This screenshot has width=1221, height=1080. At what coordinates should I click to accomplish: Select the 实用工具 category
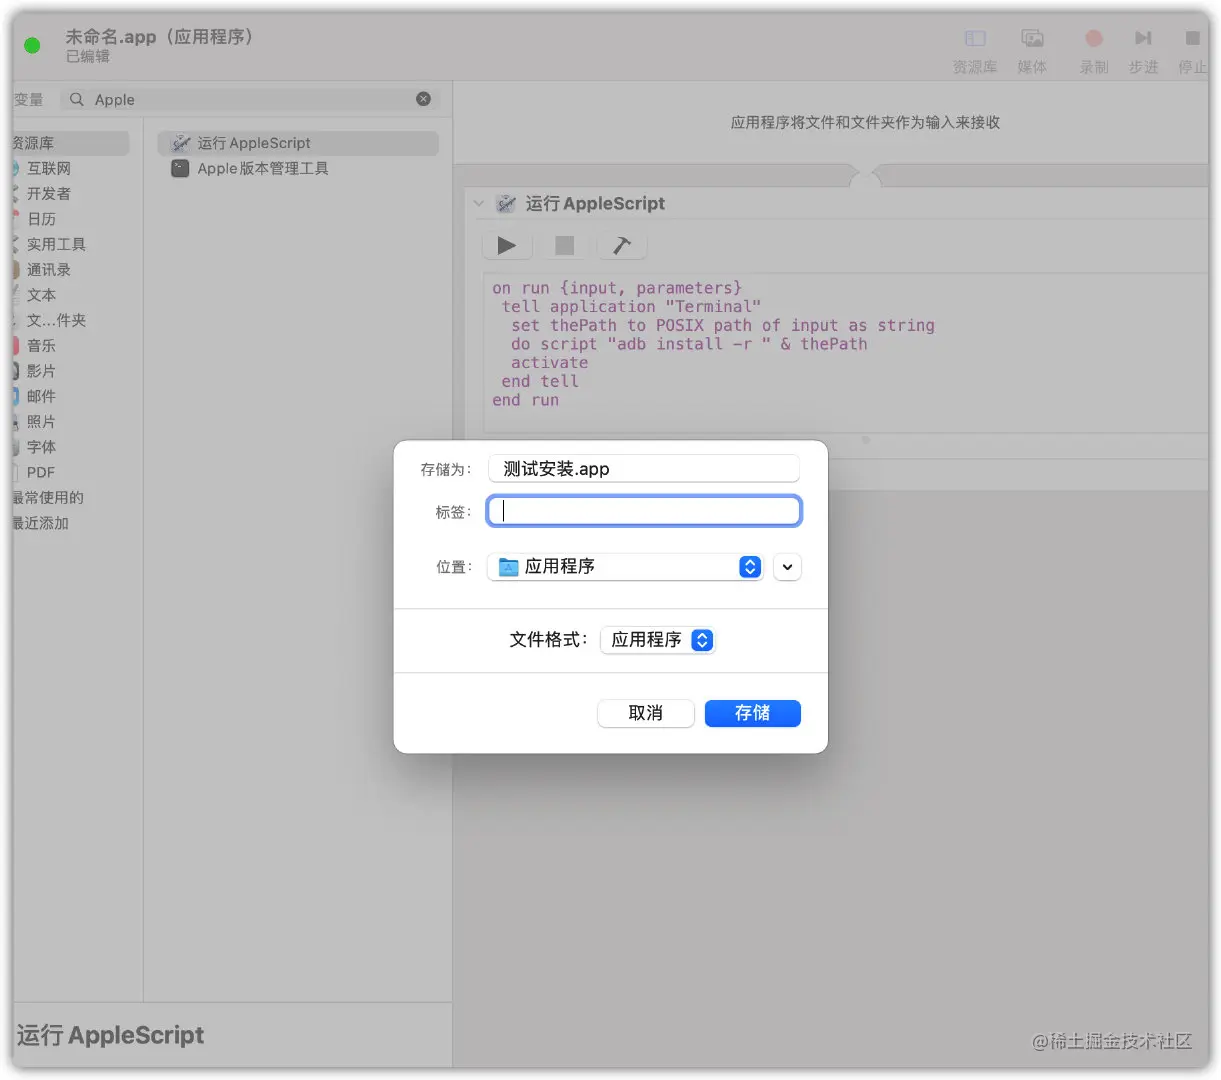[x=56, y=244]
